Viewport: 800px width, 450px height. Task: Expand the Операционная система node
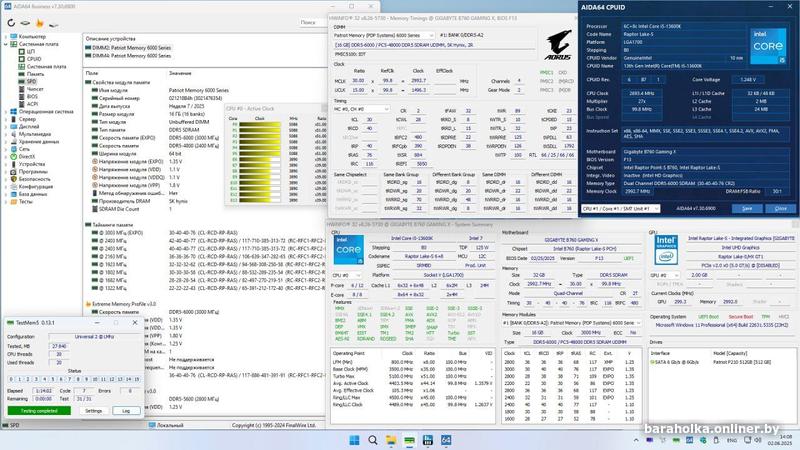point(6,111)
